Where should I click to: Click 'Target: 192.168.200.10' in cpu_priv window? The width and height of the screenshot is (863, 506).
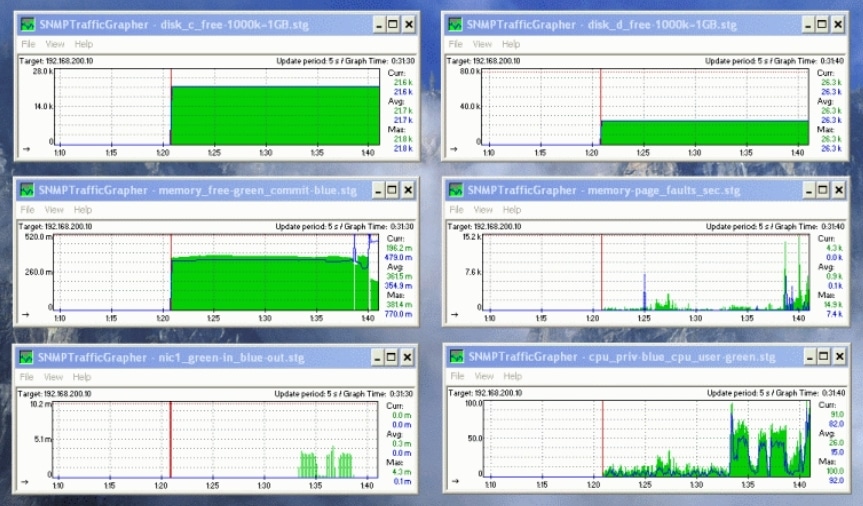tap(485, 393)
